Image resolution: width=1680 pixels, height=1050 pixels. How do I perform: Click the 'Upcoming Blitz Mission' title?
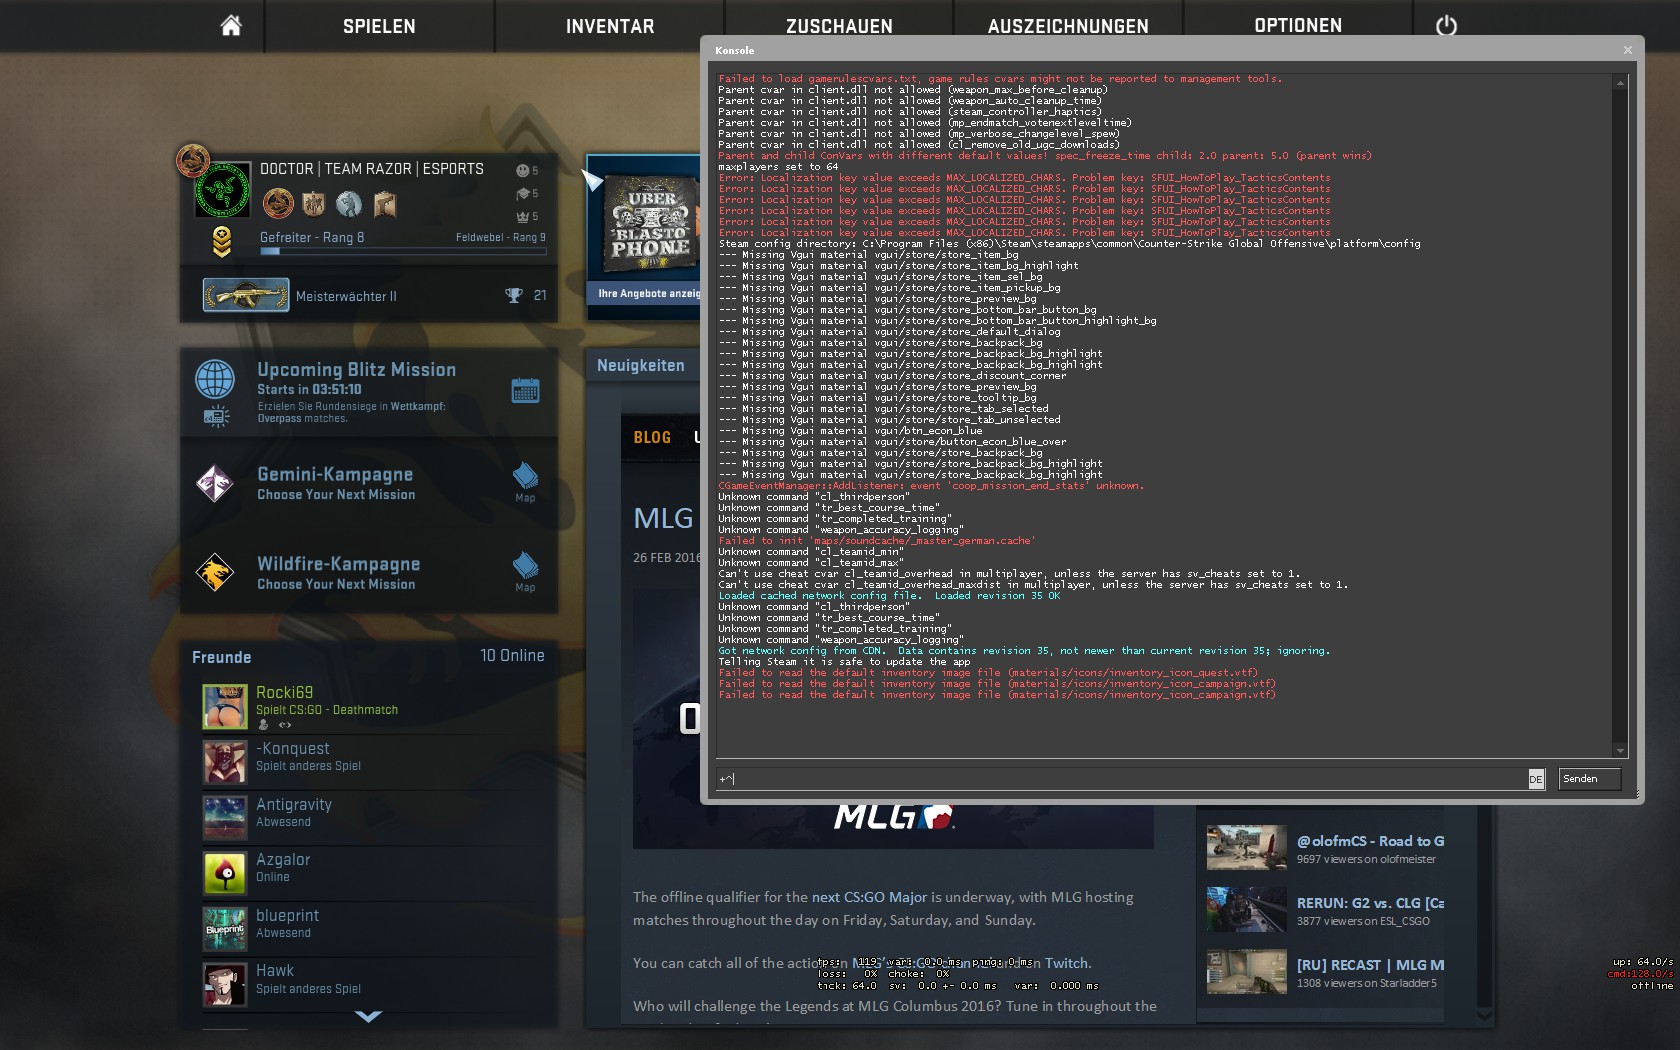[356, 370]
